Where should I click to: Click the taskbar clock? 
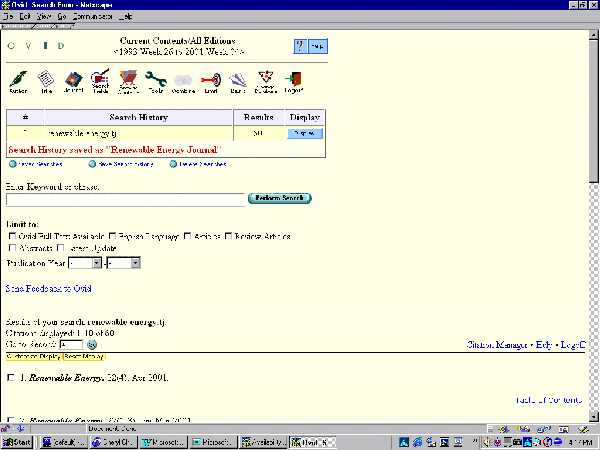click(581, 443)
